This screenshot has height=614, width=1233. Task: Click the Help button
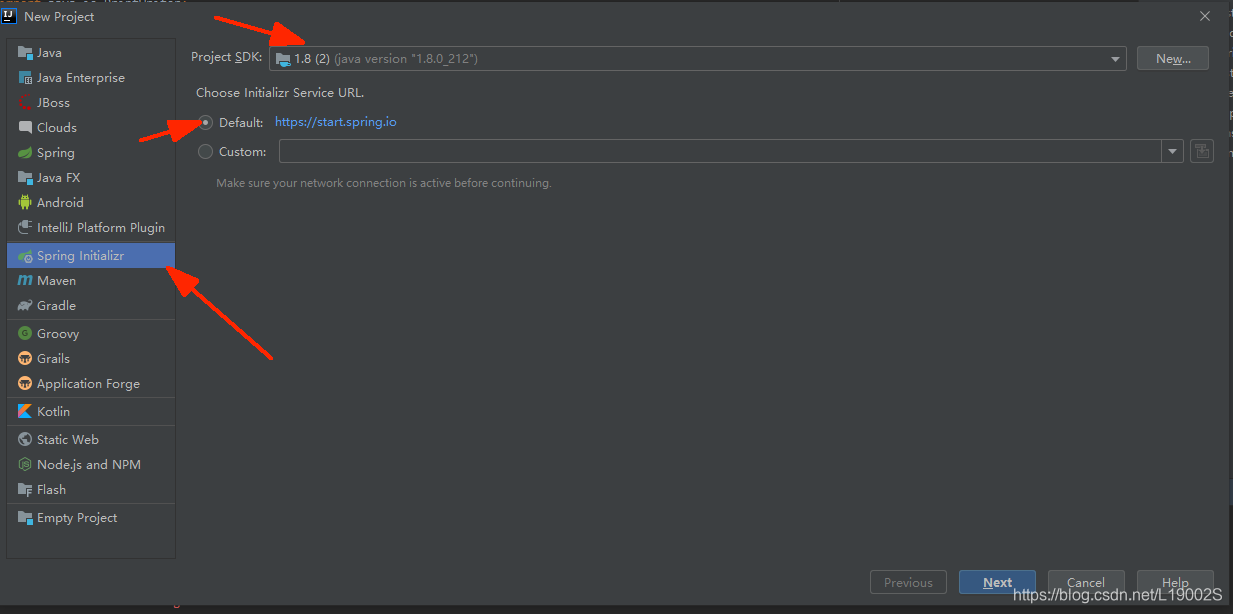tap(1175, 582)
